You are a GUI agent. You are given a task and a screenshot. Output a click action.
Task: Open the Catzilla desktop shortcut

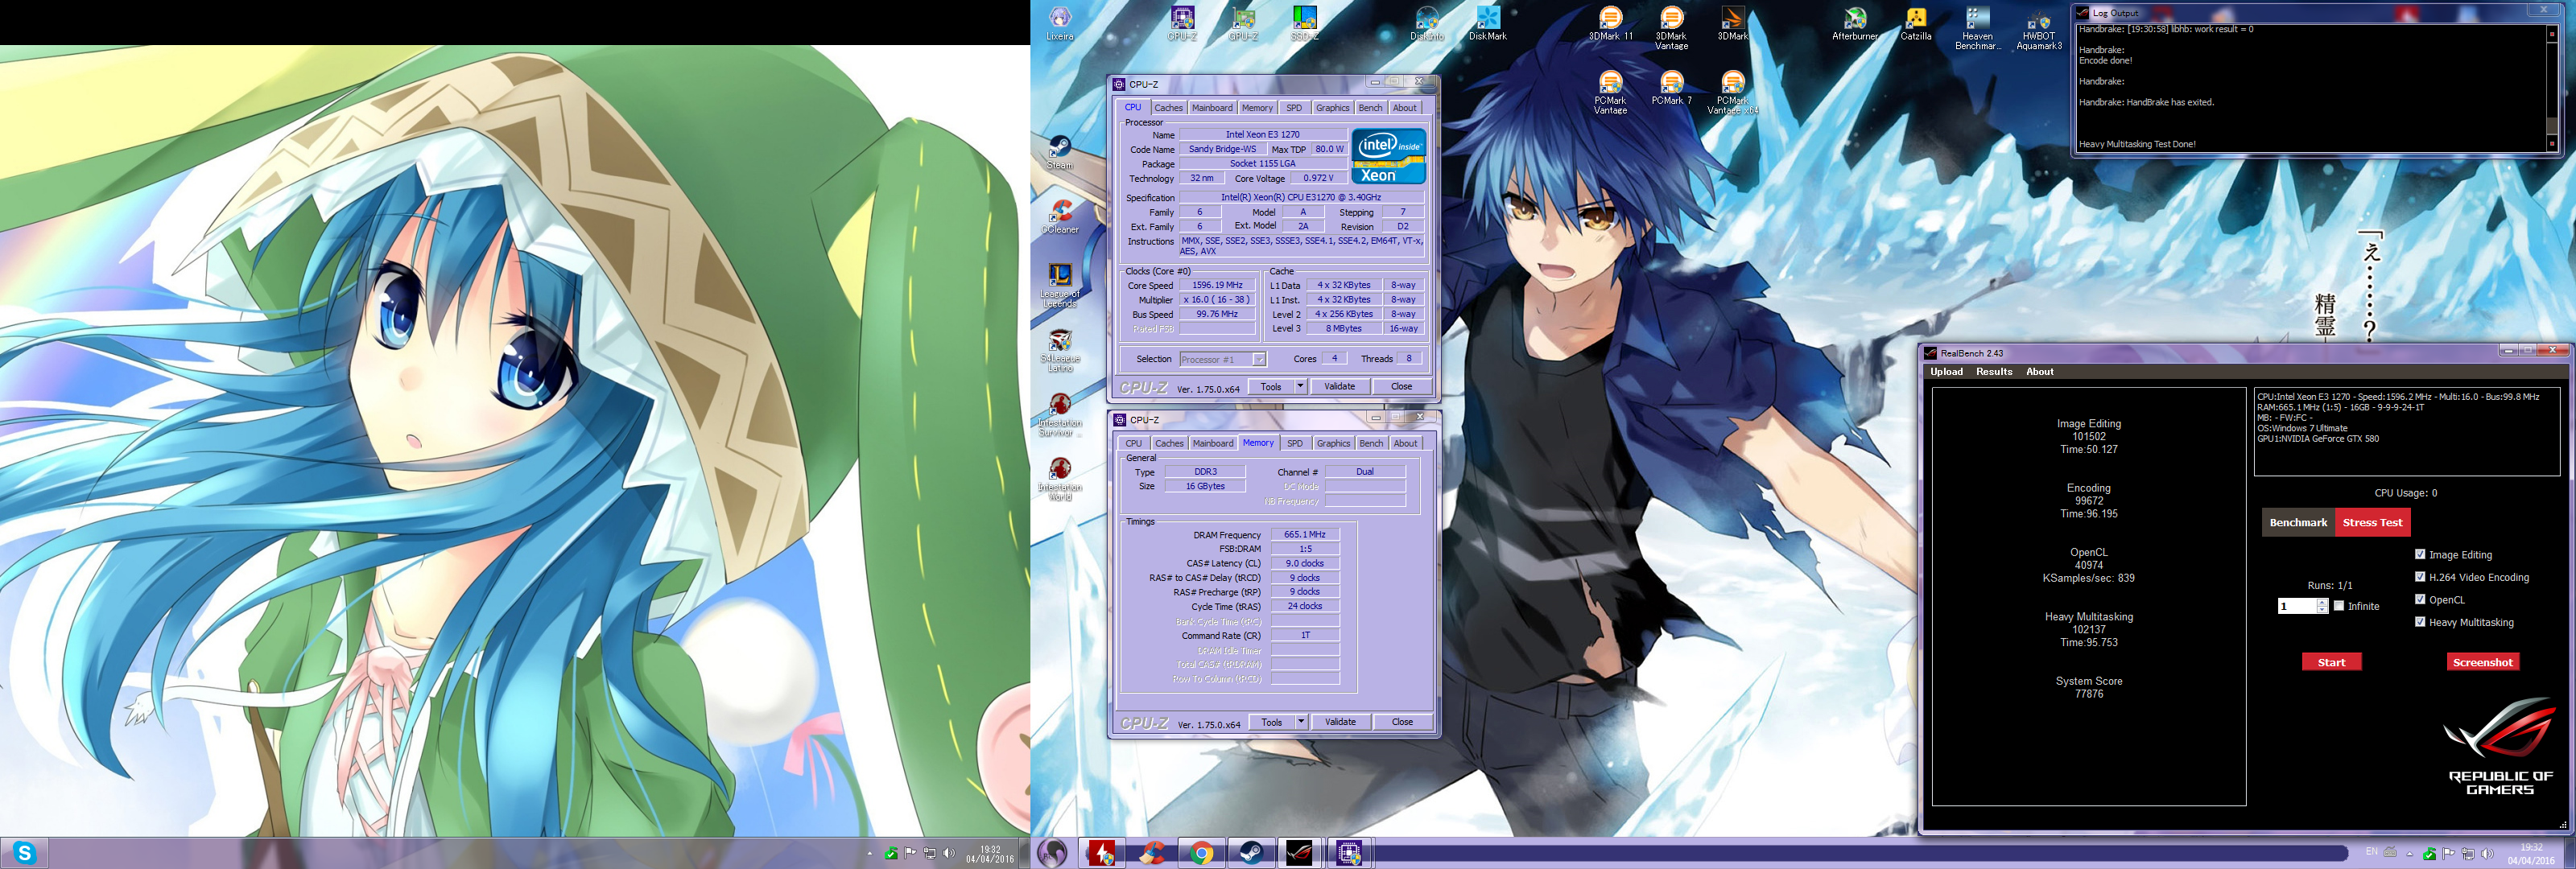[x=1916, y=24]
